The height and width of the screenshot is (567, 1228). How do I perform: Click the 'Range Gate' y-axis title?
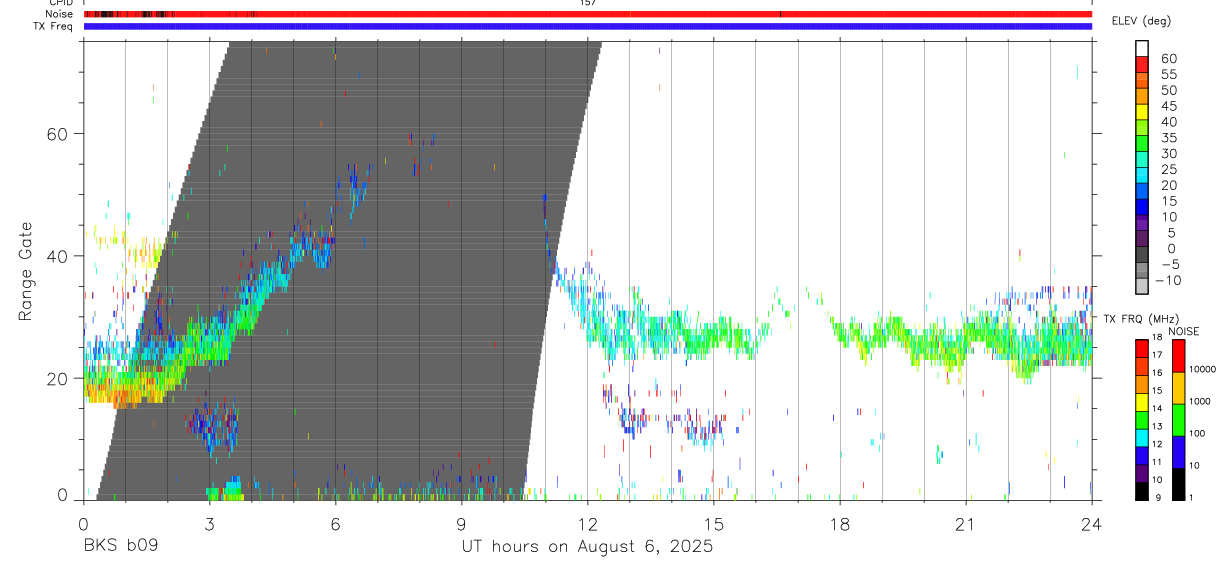click(x=27, y=271)
